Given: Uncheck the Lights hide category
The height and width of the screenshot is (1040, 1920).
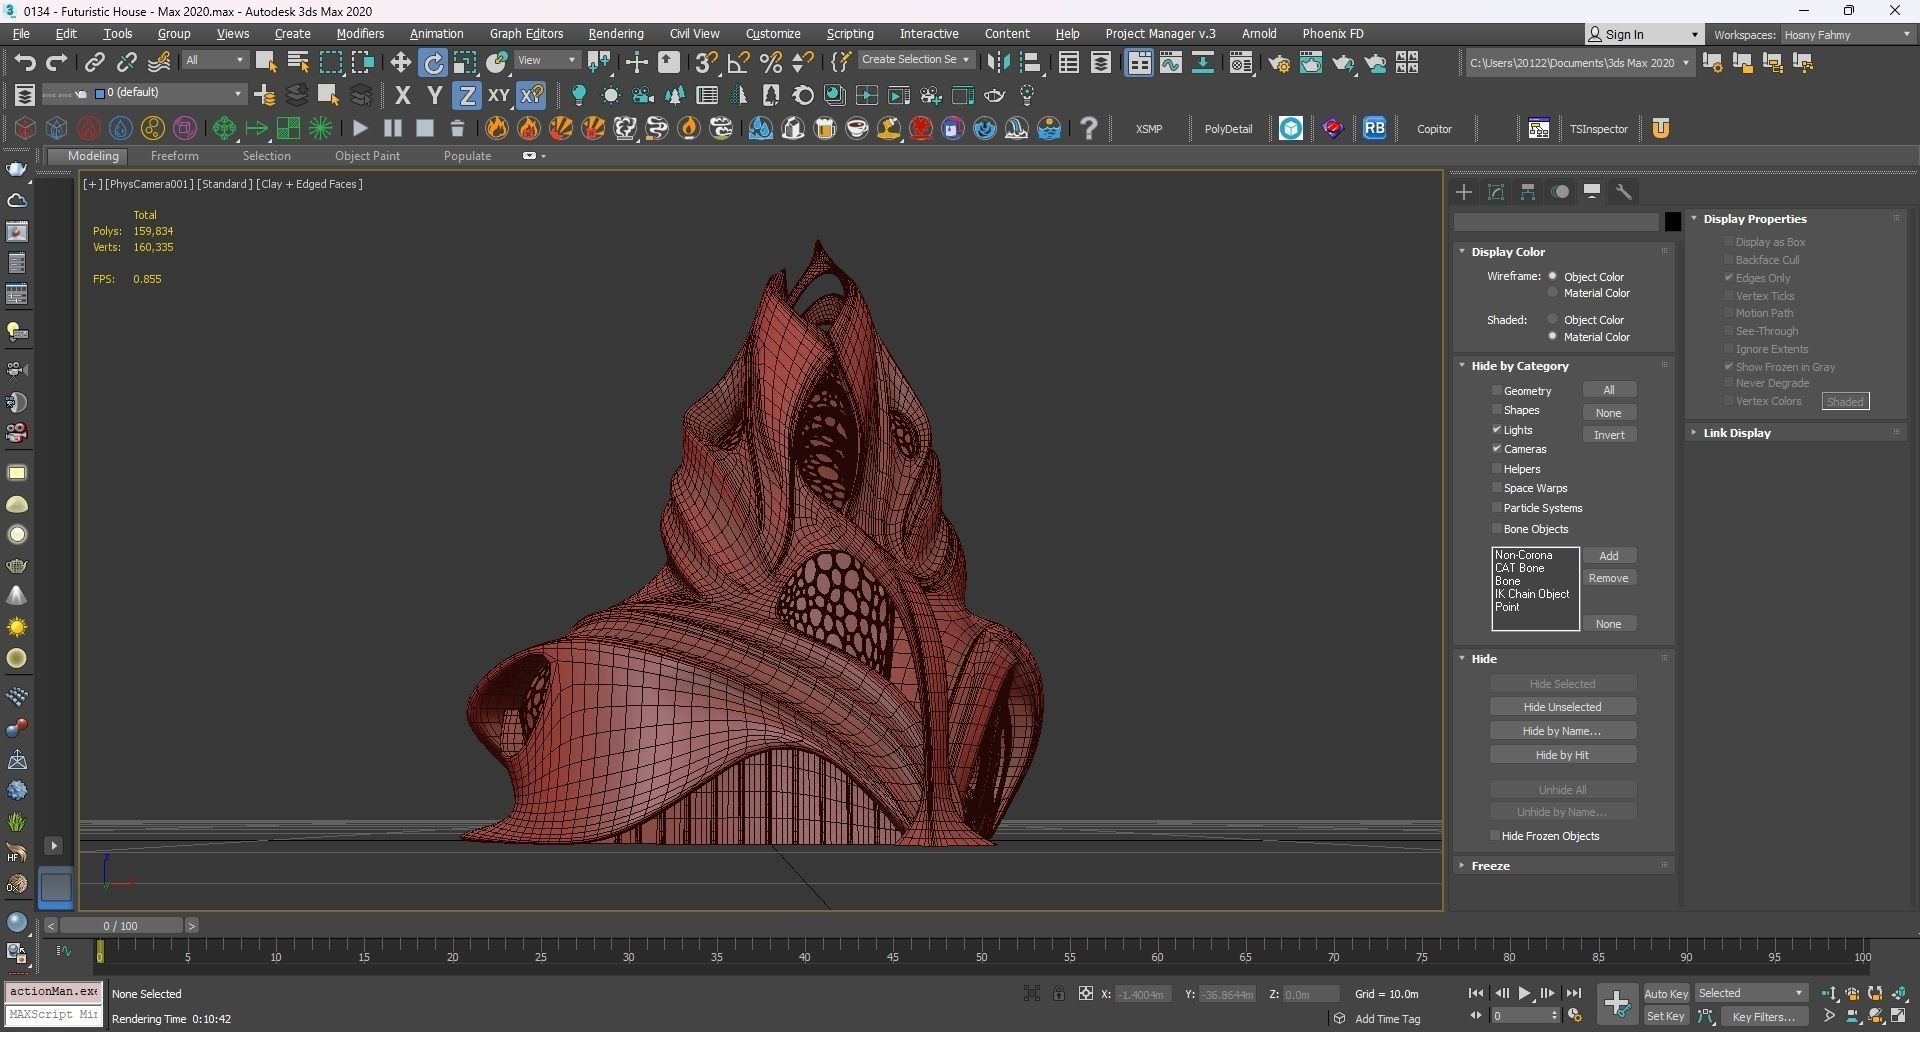Looking at the screenshot, I should [x=1497, y=430].
